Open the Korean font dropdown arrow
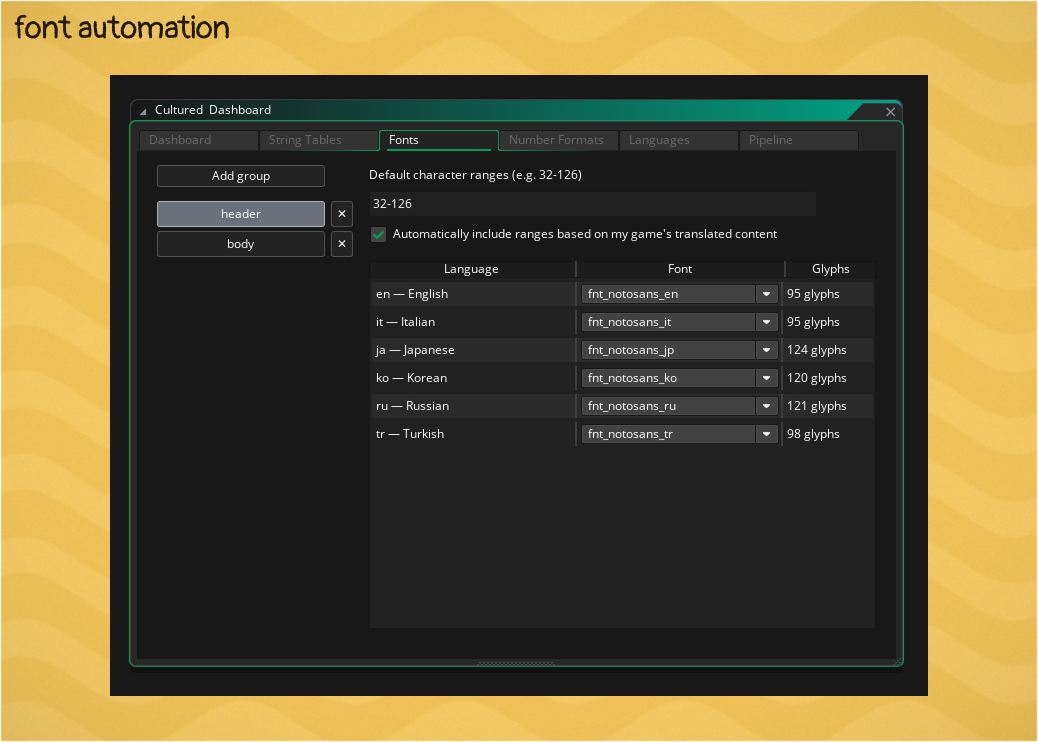This screenshot has height=742, width=1038. (767, 378)
